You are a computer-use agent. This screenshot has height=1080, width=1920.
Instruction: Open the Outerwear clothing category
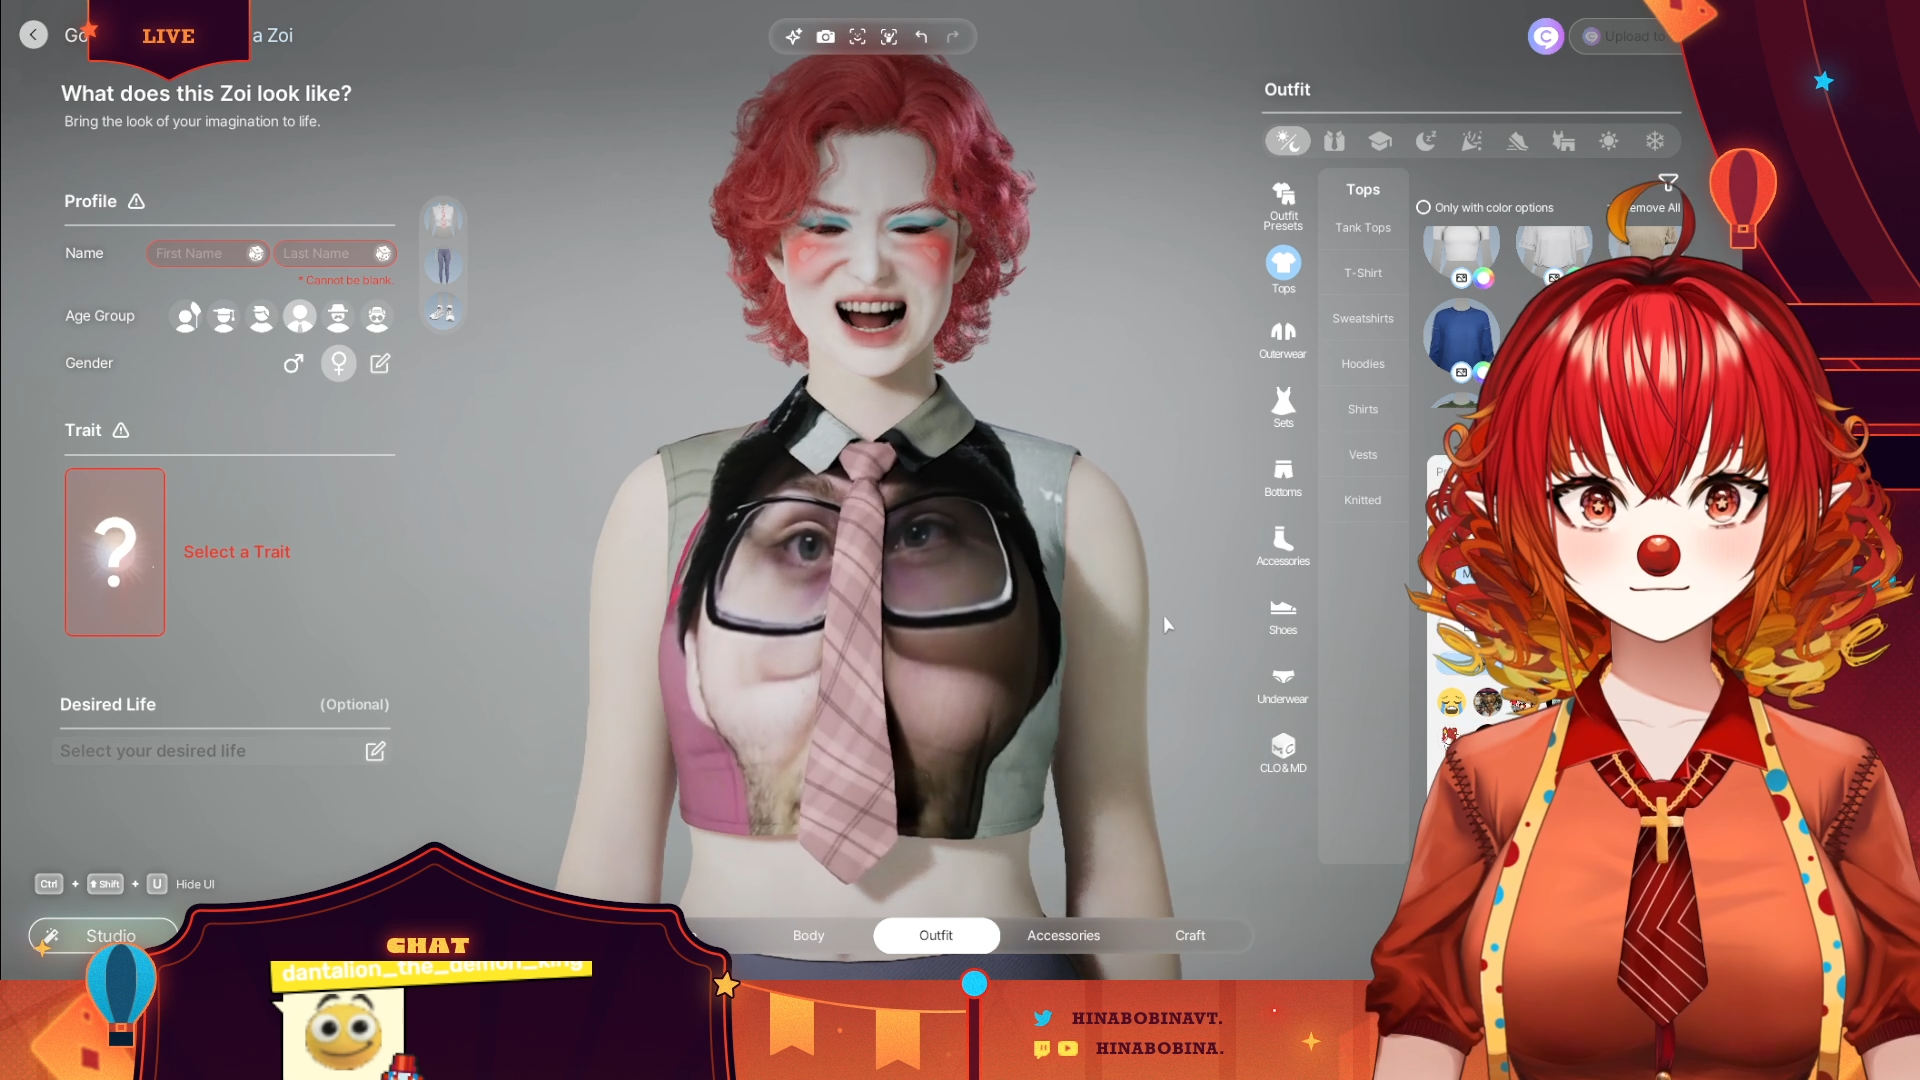click(1283, 340)
